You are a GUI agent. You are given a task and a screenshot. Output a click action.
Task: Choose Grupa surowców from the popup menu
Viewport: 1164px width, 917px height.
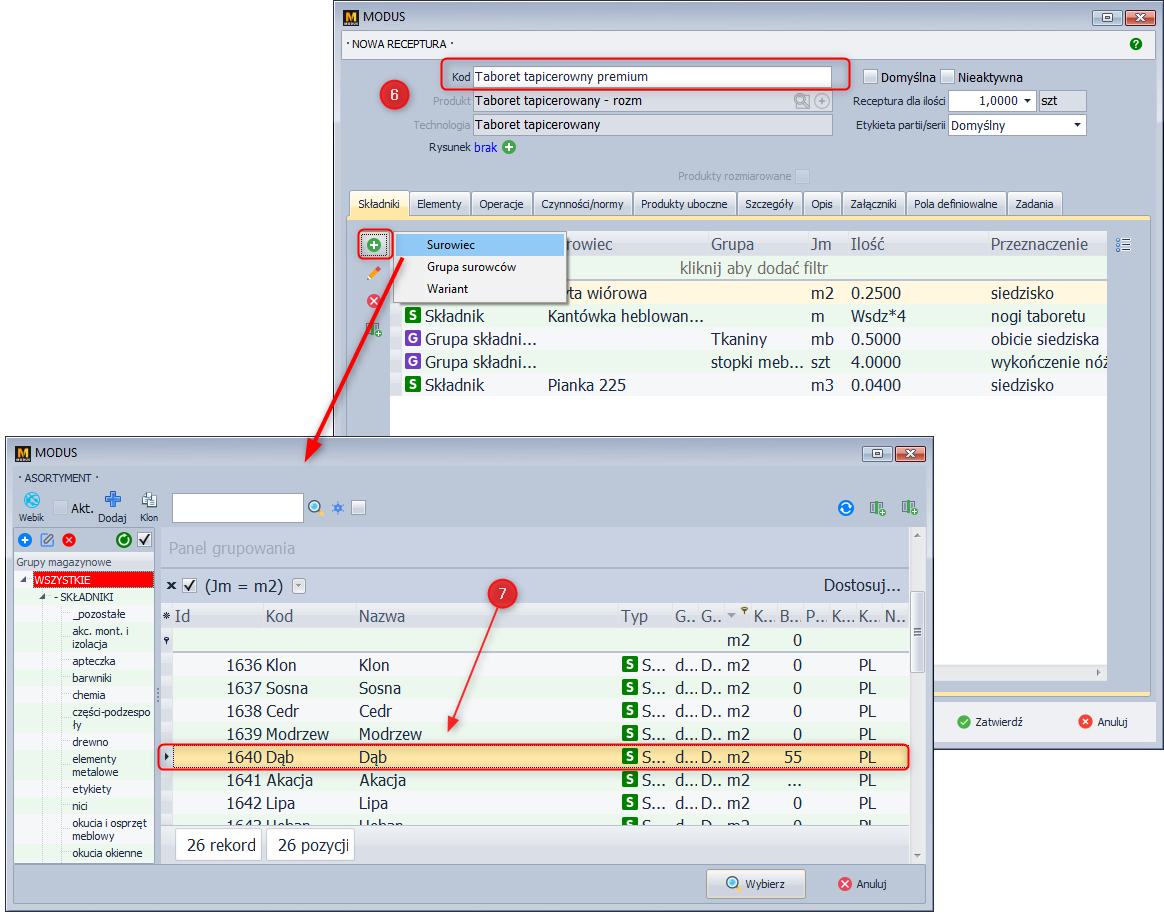471,267
